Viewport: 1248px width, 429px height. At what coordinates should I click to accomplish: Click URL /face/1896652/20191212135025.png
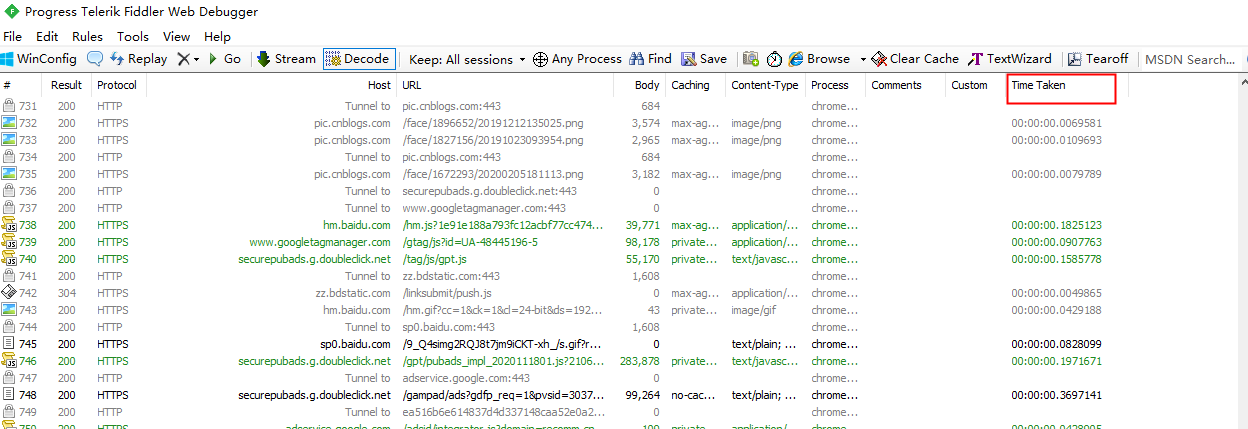(493, 123)
